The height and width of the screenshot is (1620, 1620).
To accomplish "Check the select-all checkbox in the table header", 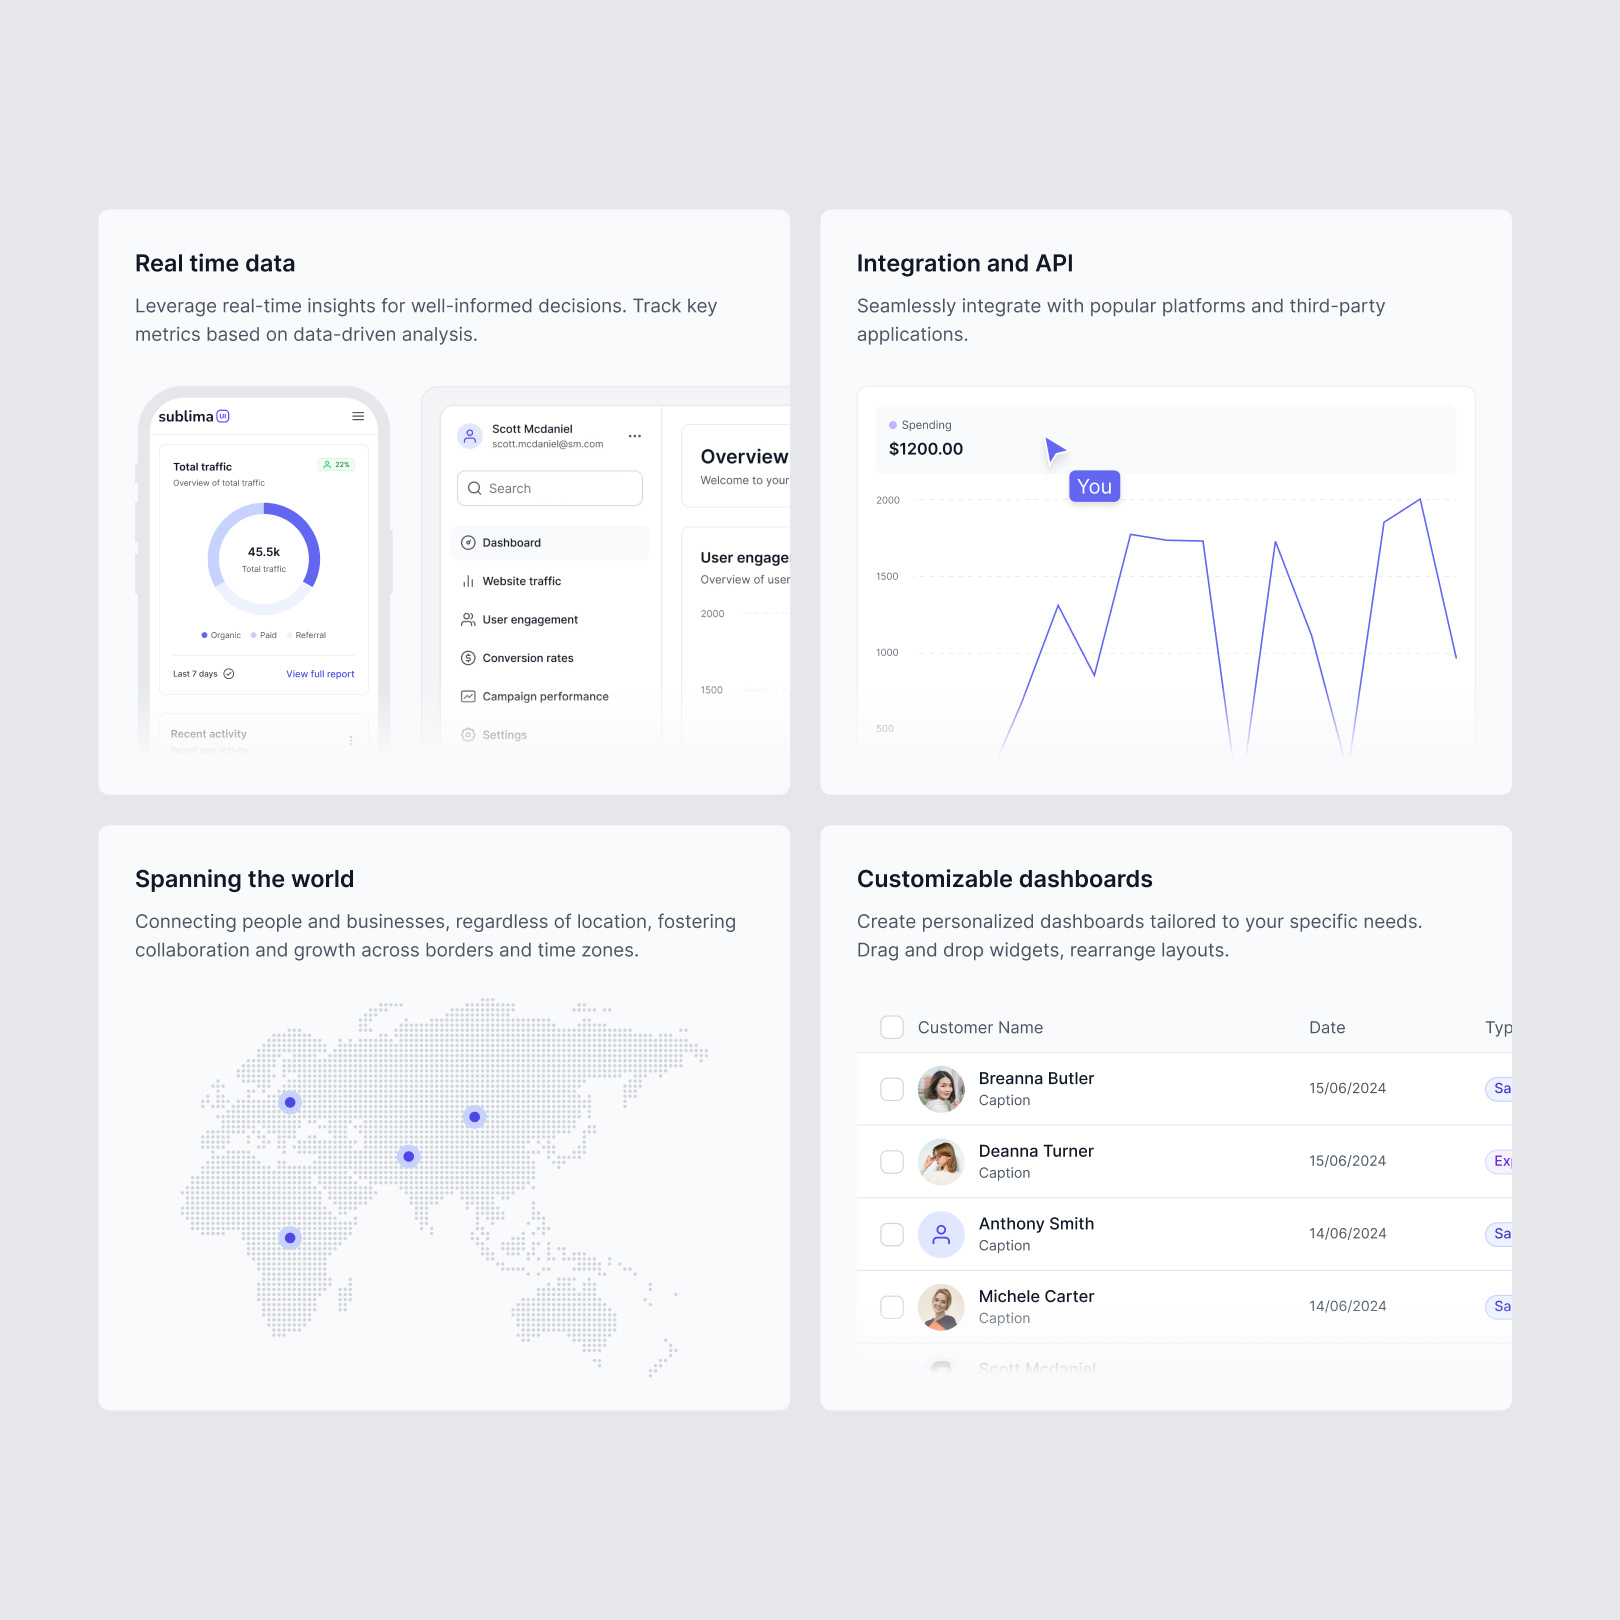I will click(891, 1027).
